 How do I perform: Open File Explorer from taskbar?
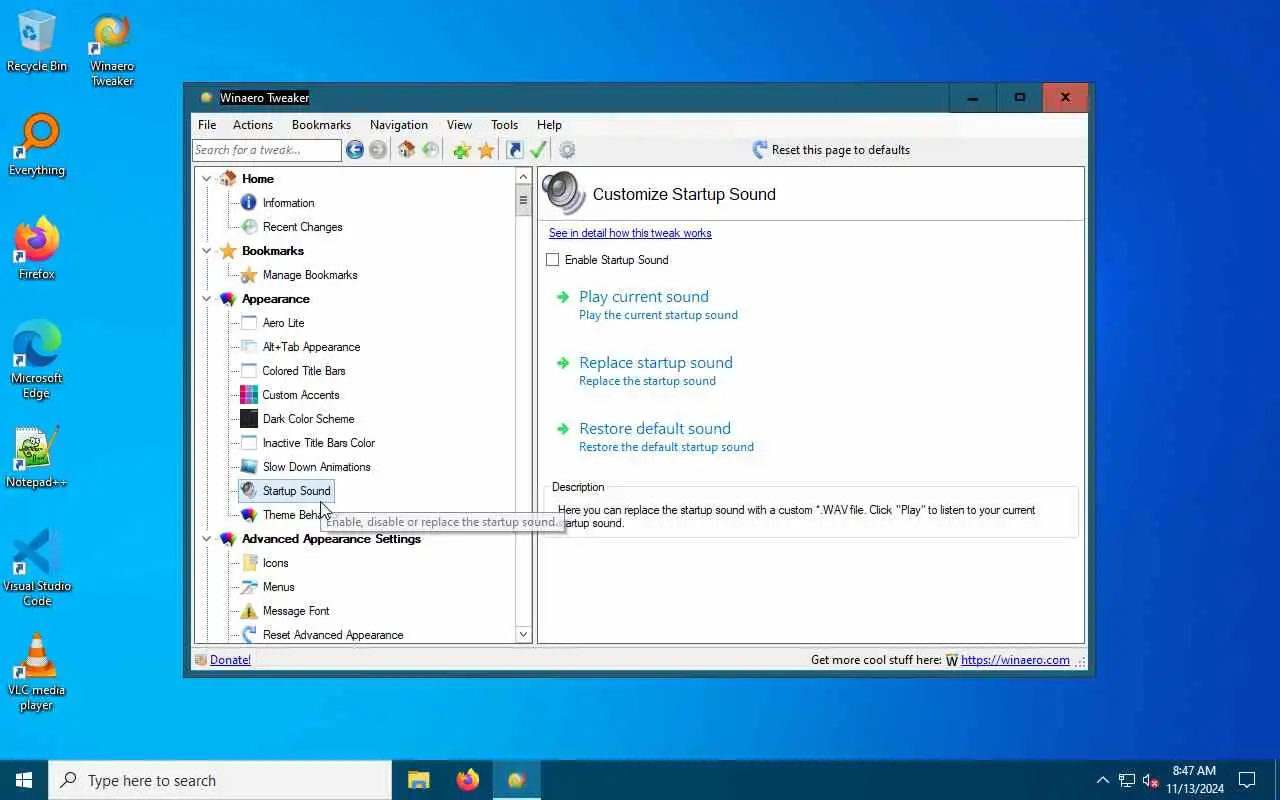419,780
